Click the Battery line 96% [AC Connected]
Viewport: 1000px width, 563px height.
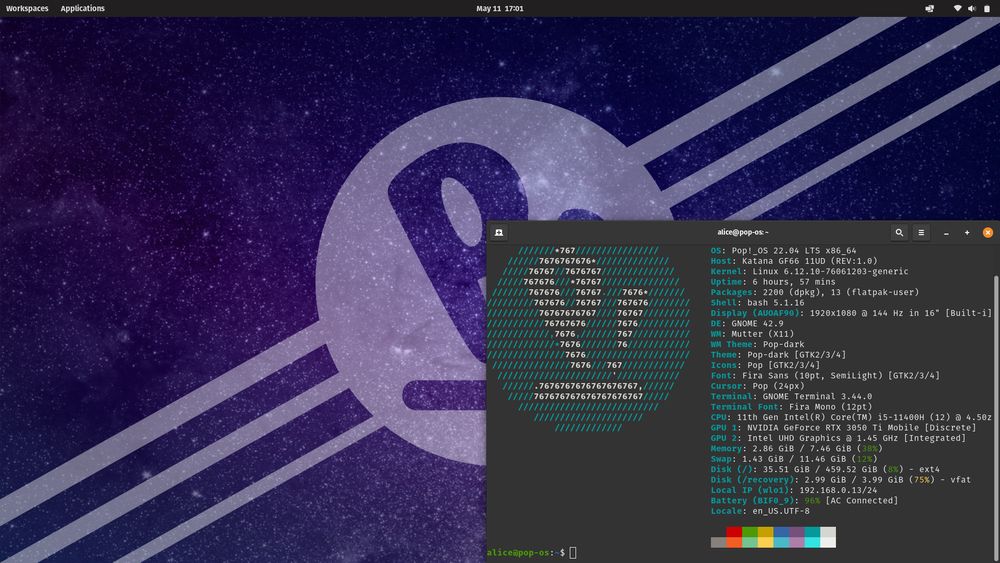coord(804,501)
